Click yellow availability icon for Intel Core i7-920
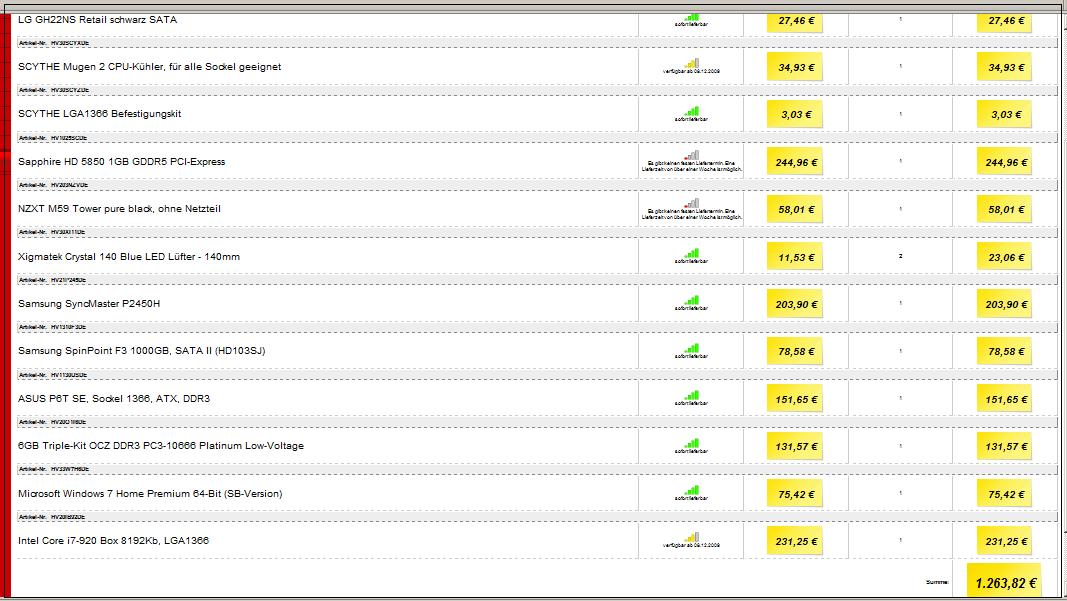 tap(691, 538)
